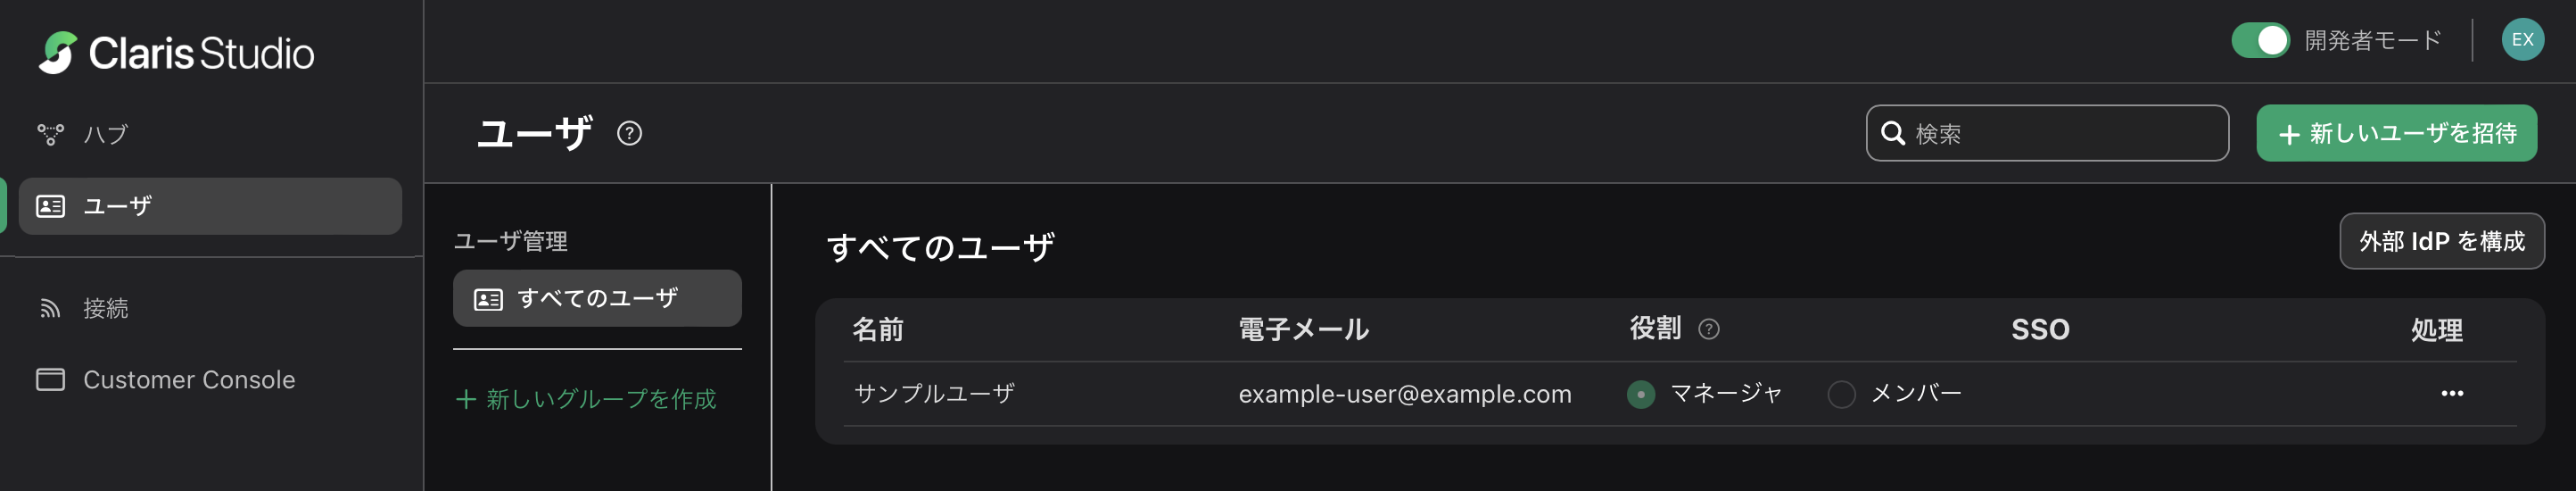Image resolution: width=2576 pixels, height=491 pixels.
Task: Click the help icon beside ユーザ heading
Action: tap(629, 133)
